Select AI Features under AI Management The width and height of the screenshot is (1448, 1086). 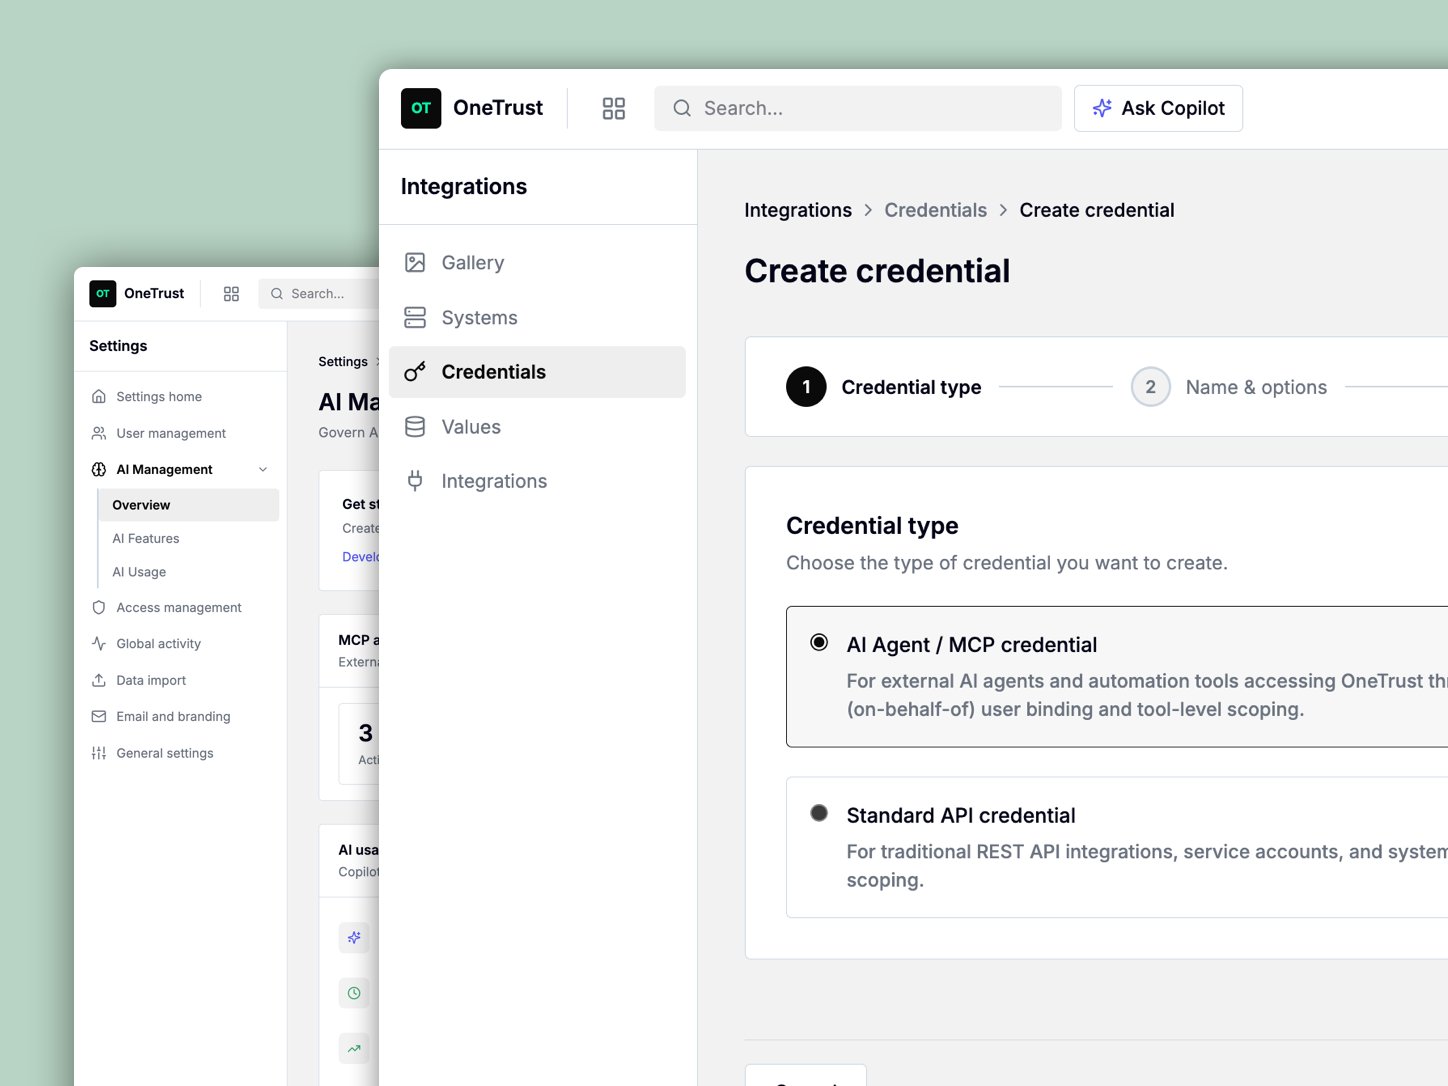coord(189,538)
